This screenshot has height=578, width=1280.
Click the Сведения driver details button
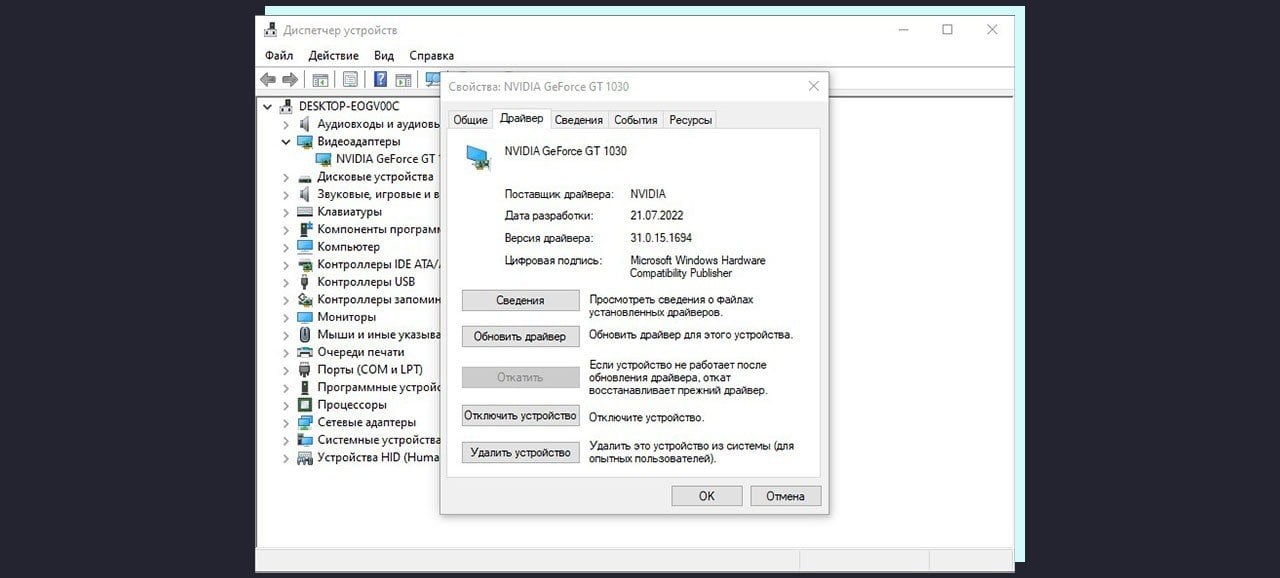pyautogui.click(x=520, y=301)
